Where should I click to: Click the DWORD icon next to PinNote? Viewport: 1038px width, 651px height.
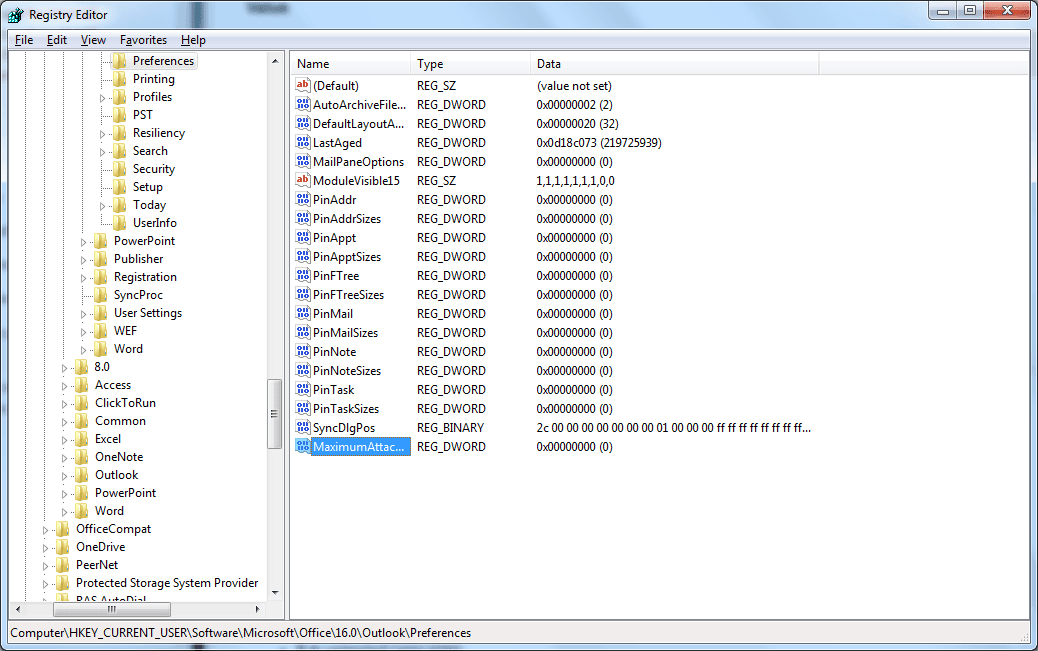(303, 351)
